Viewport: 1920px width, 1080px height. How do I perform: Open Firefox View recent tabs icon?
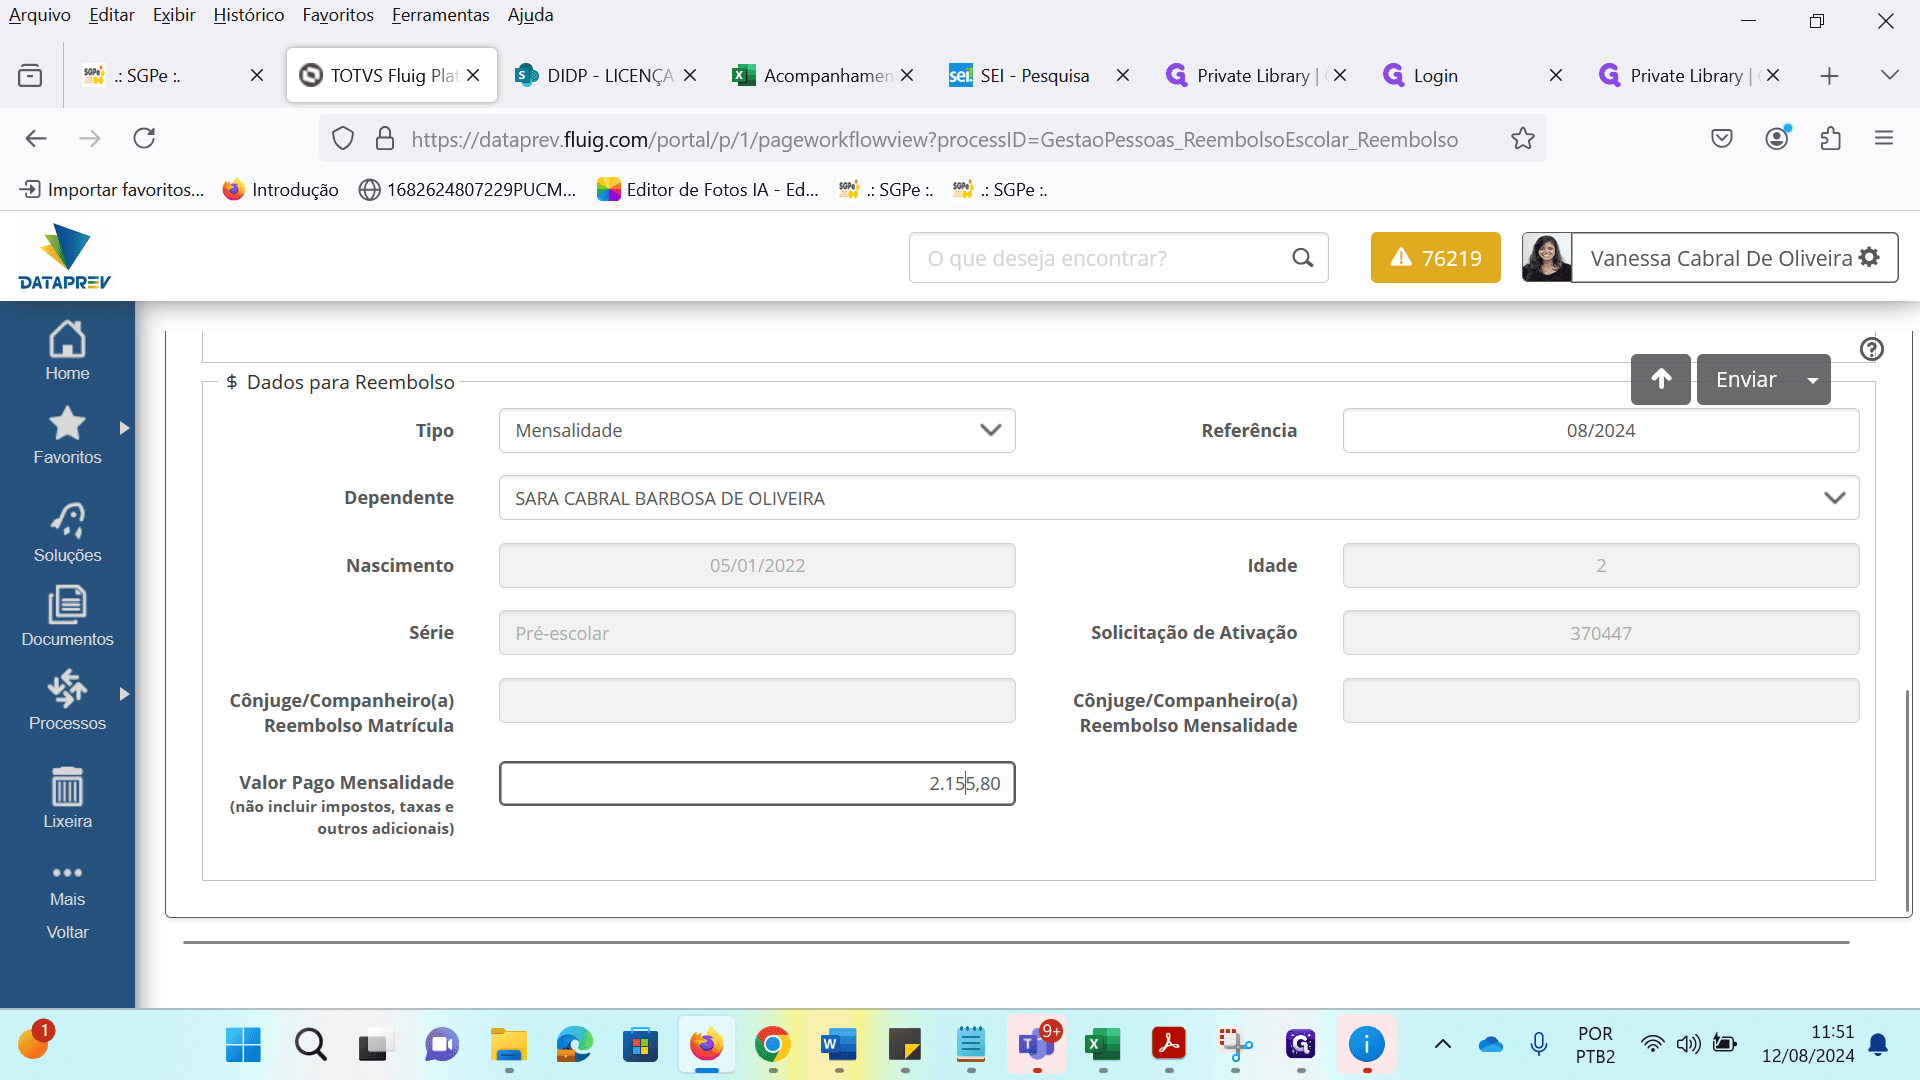(x=30, y=75)
